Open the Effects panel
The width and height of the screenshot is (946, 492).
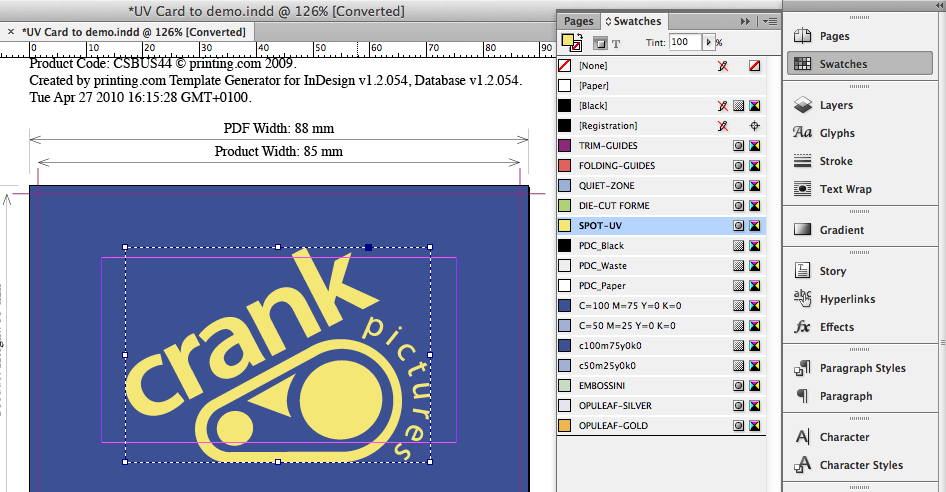pos(836,327)
